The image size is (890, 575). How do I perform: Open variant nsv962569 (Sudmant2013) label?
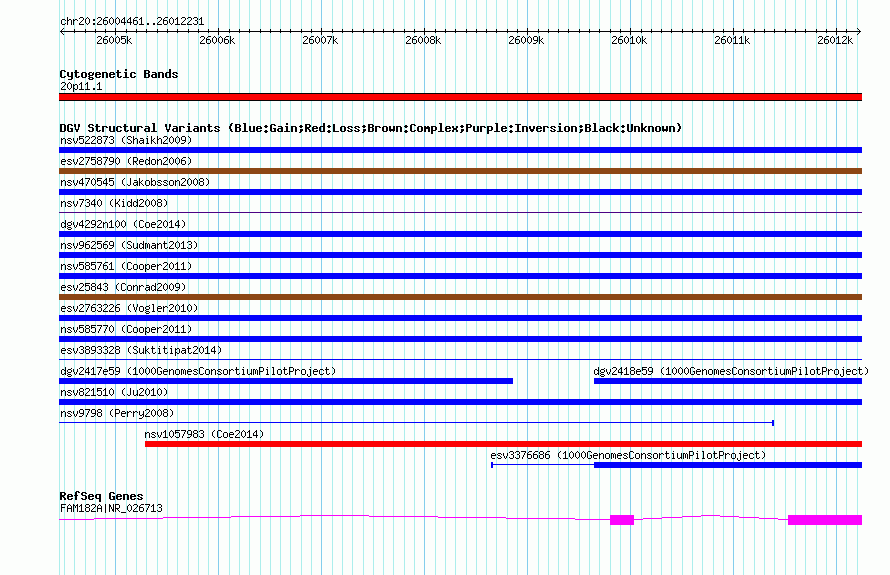click(129, 245)
